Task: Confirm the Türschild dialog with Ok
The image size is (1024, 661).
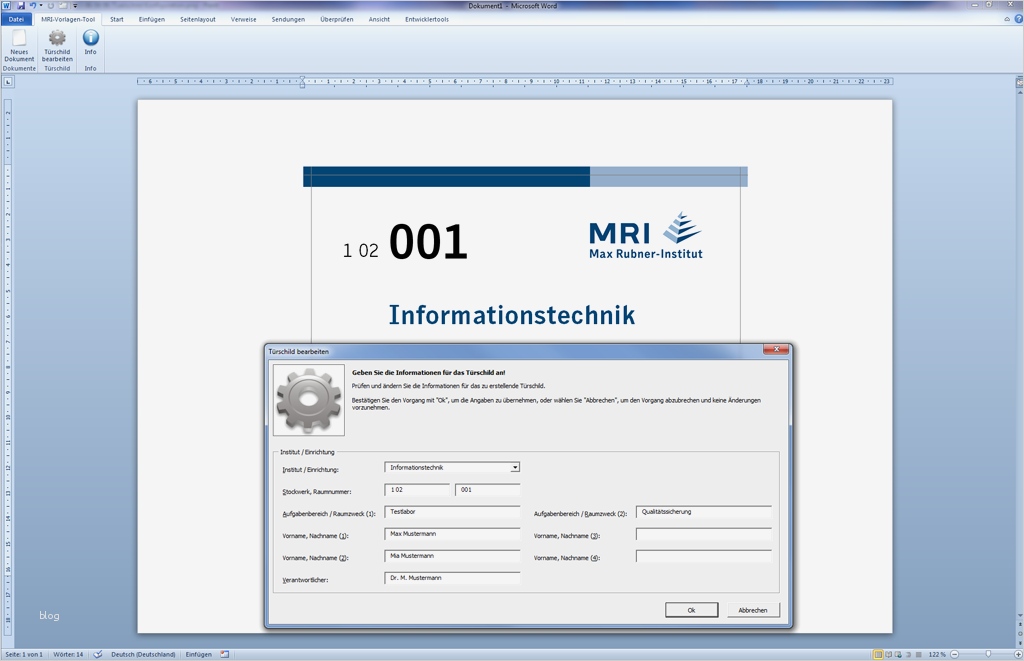Action: [691, 609]
